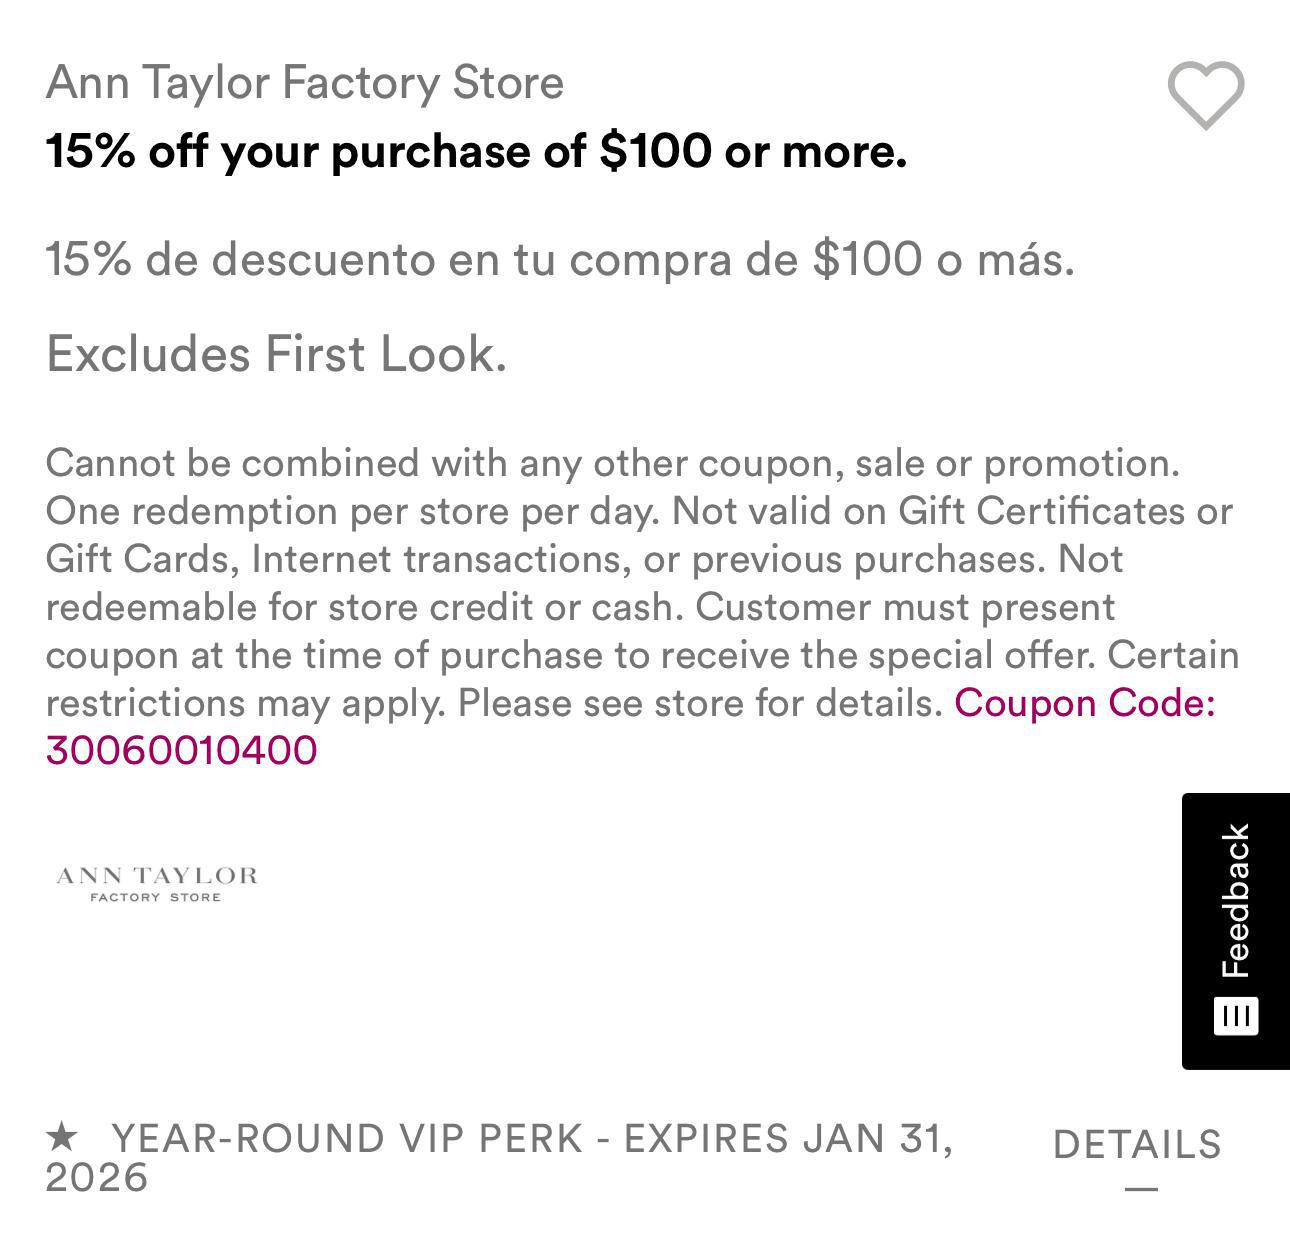This screenshot has height=1241, width=1290.
Task: Favorite this offer with the heart icon
Action: pyautogui.click(x=1206, y=95)
